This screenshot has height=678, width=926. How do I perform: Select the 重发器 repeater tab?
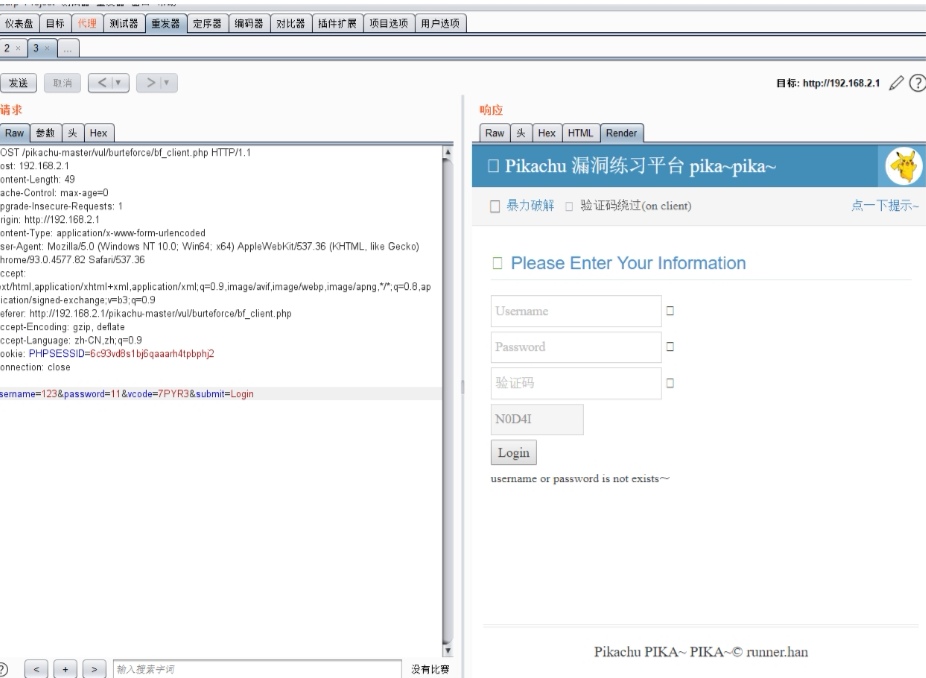[x=166, y=24]
